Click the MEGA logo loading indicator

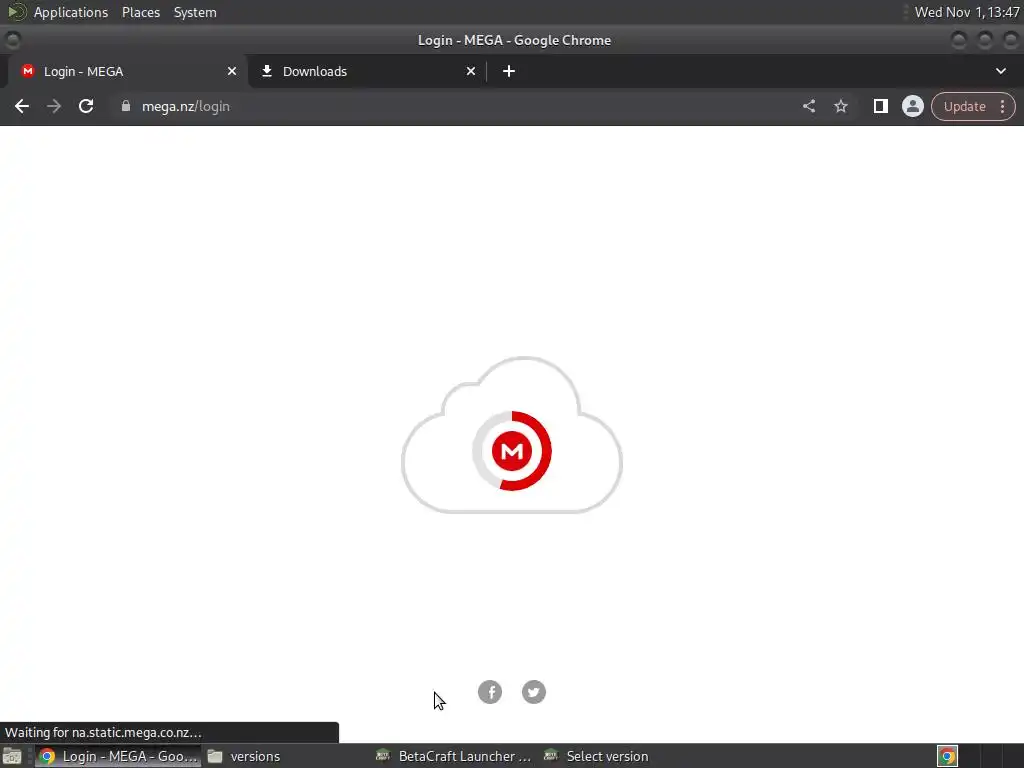pos(512,451)
